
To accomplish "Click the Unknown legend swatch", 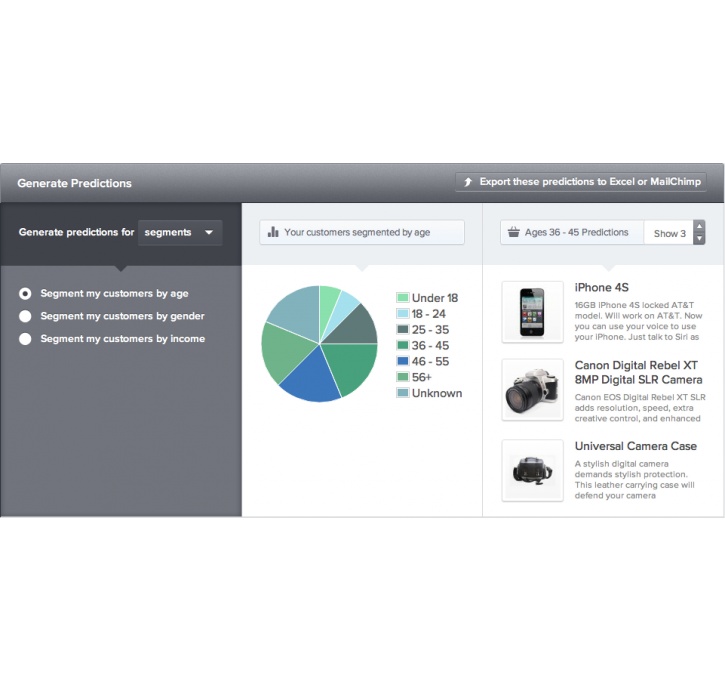I will coord(403,393).
